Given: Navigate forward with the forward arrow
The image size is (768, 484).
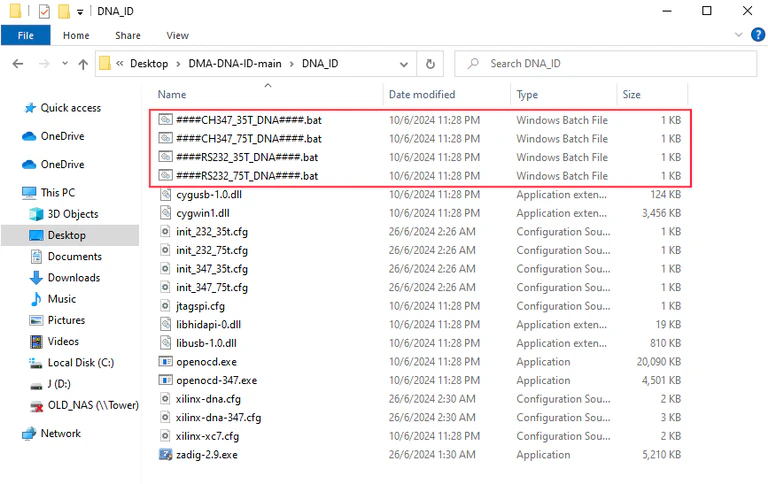Looking at the screenshot, I should [44, 64].
